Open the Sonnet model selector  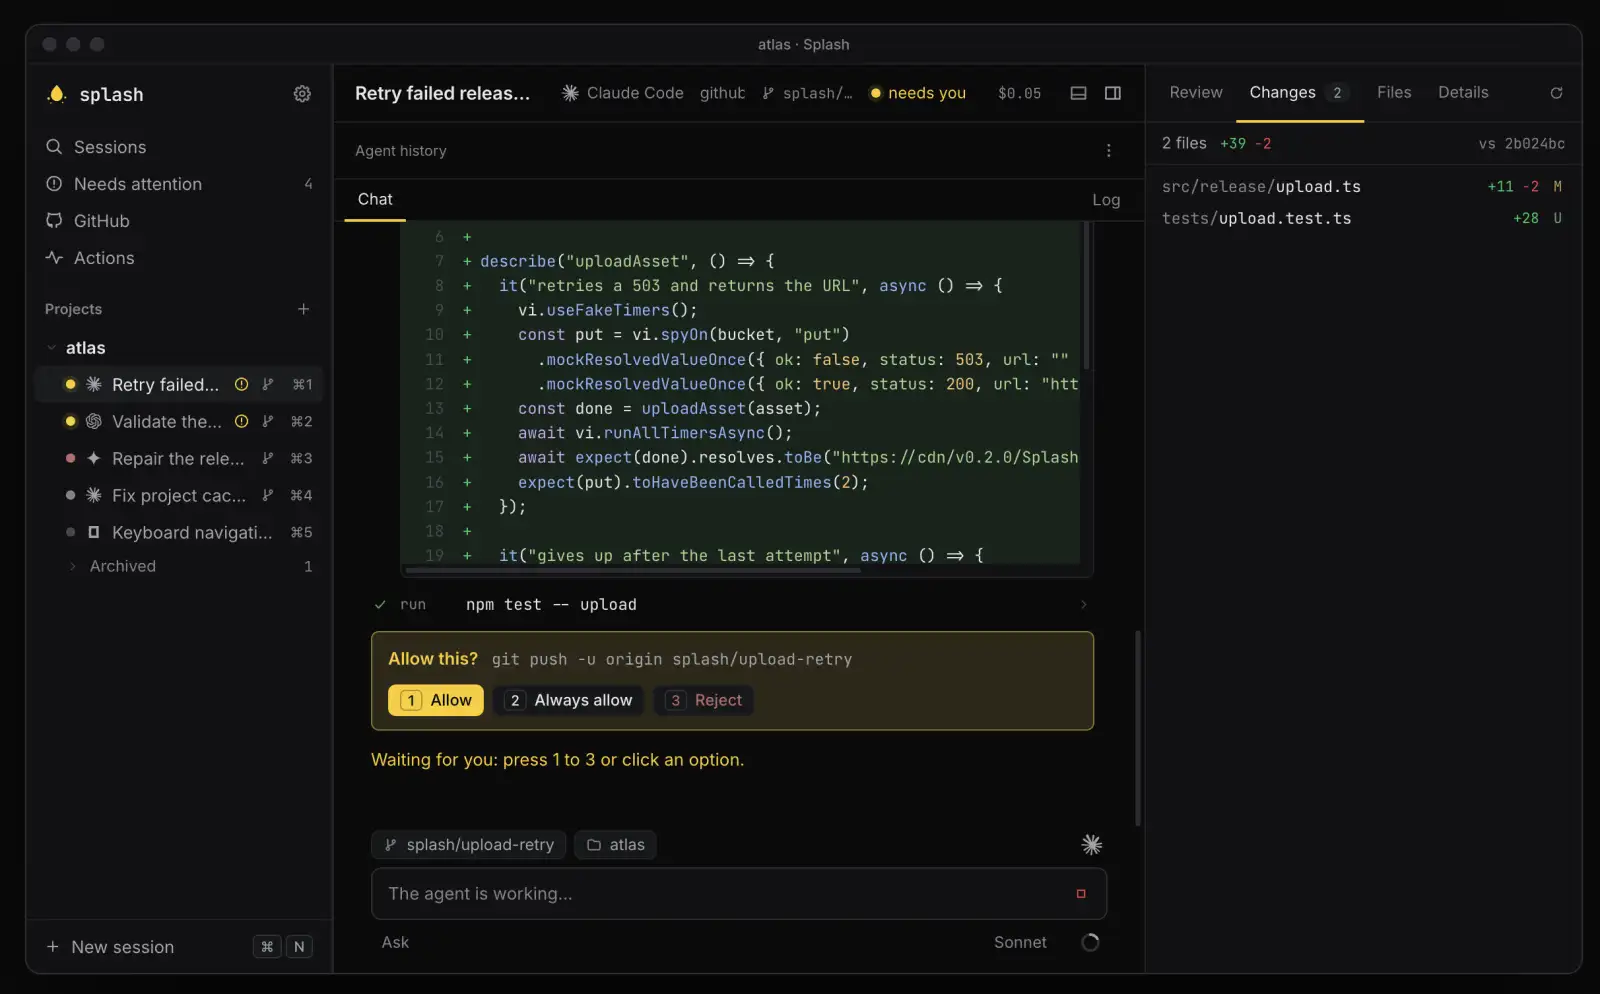[1020, 943]
